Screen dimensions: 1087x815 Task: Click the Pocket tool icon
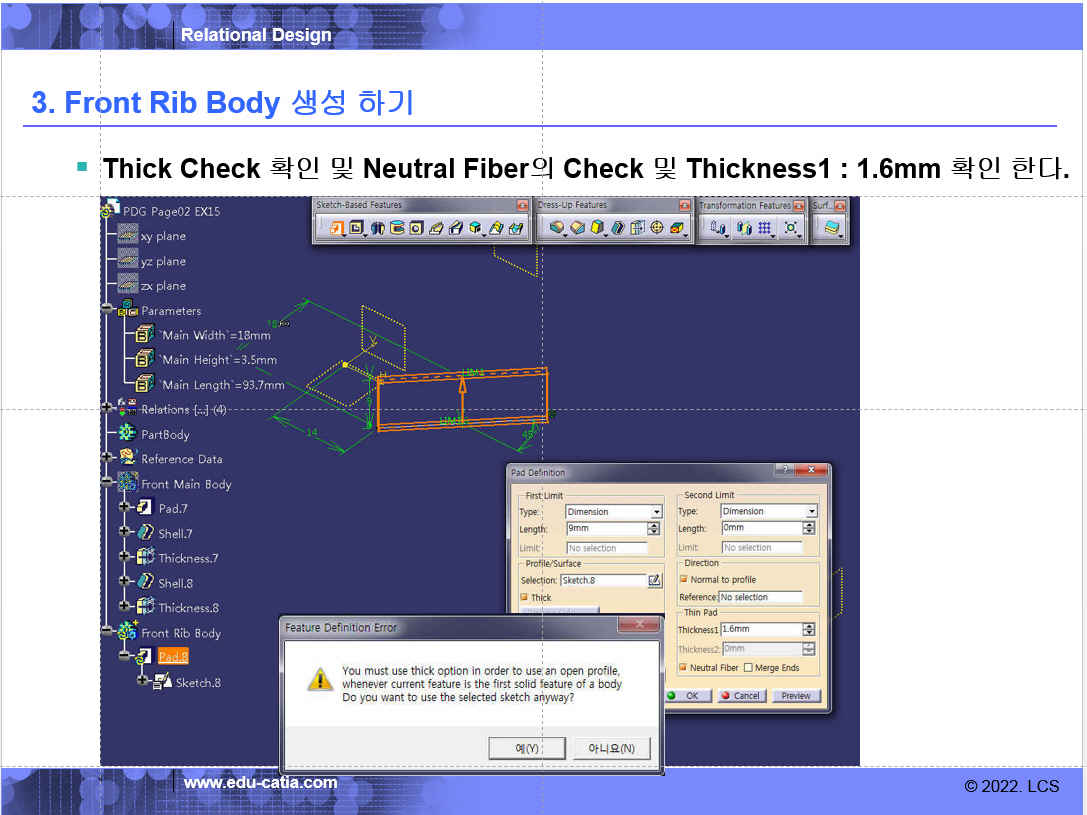(x=355, y=228)
